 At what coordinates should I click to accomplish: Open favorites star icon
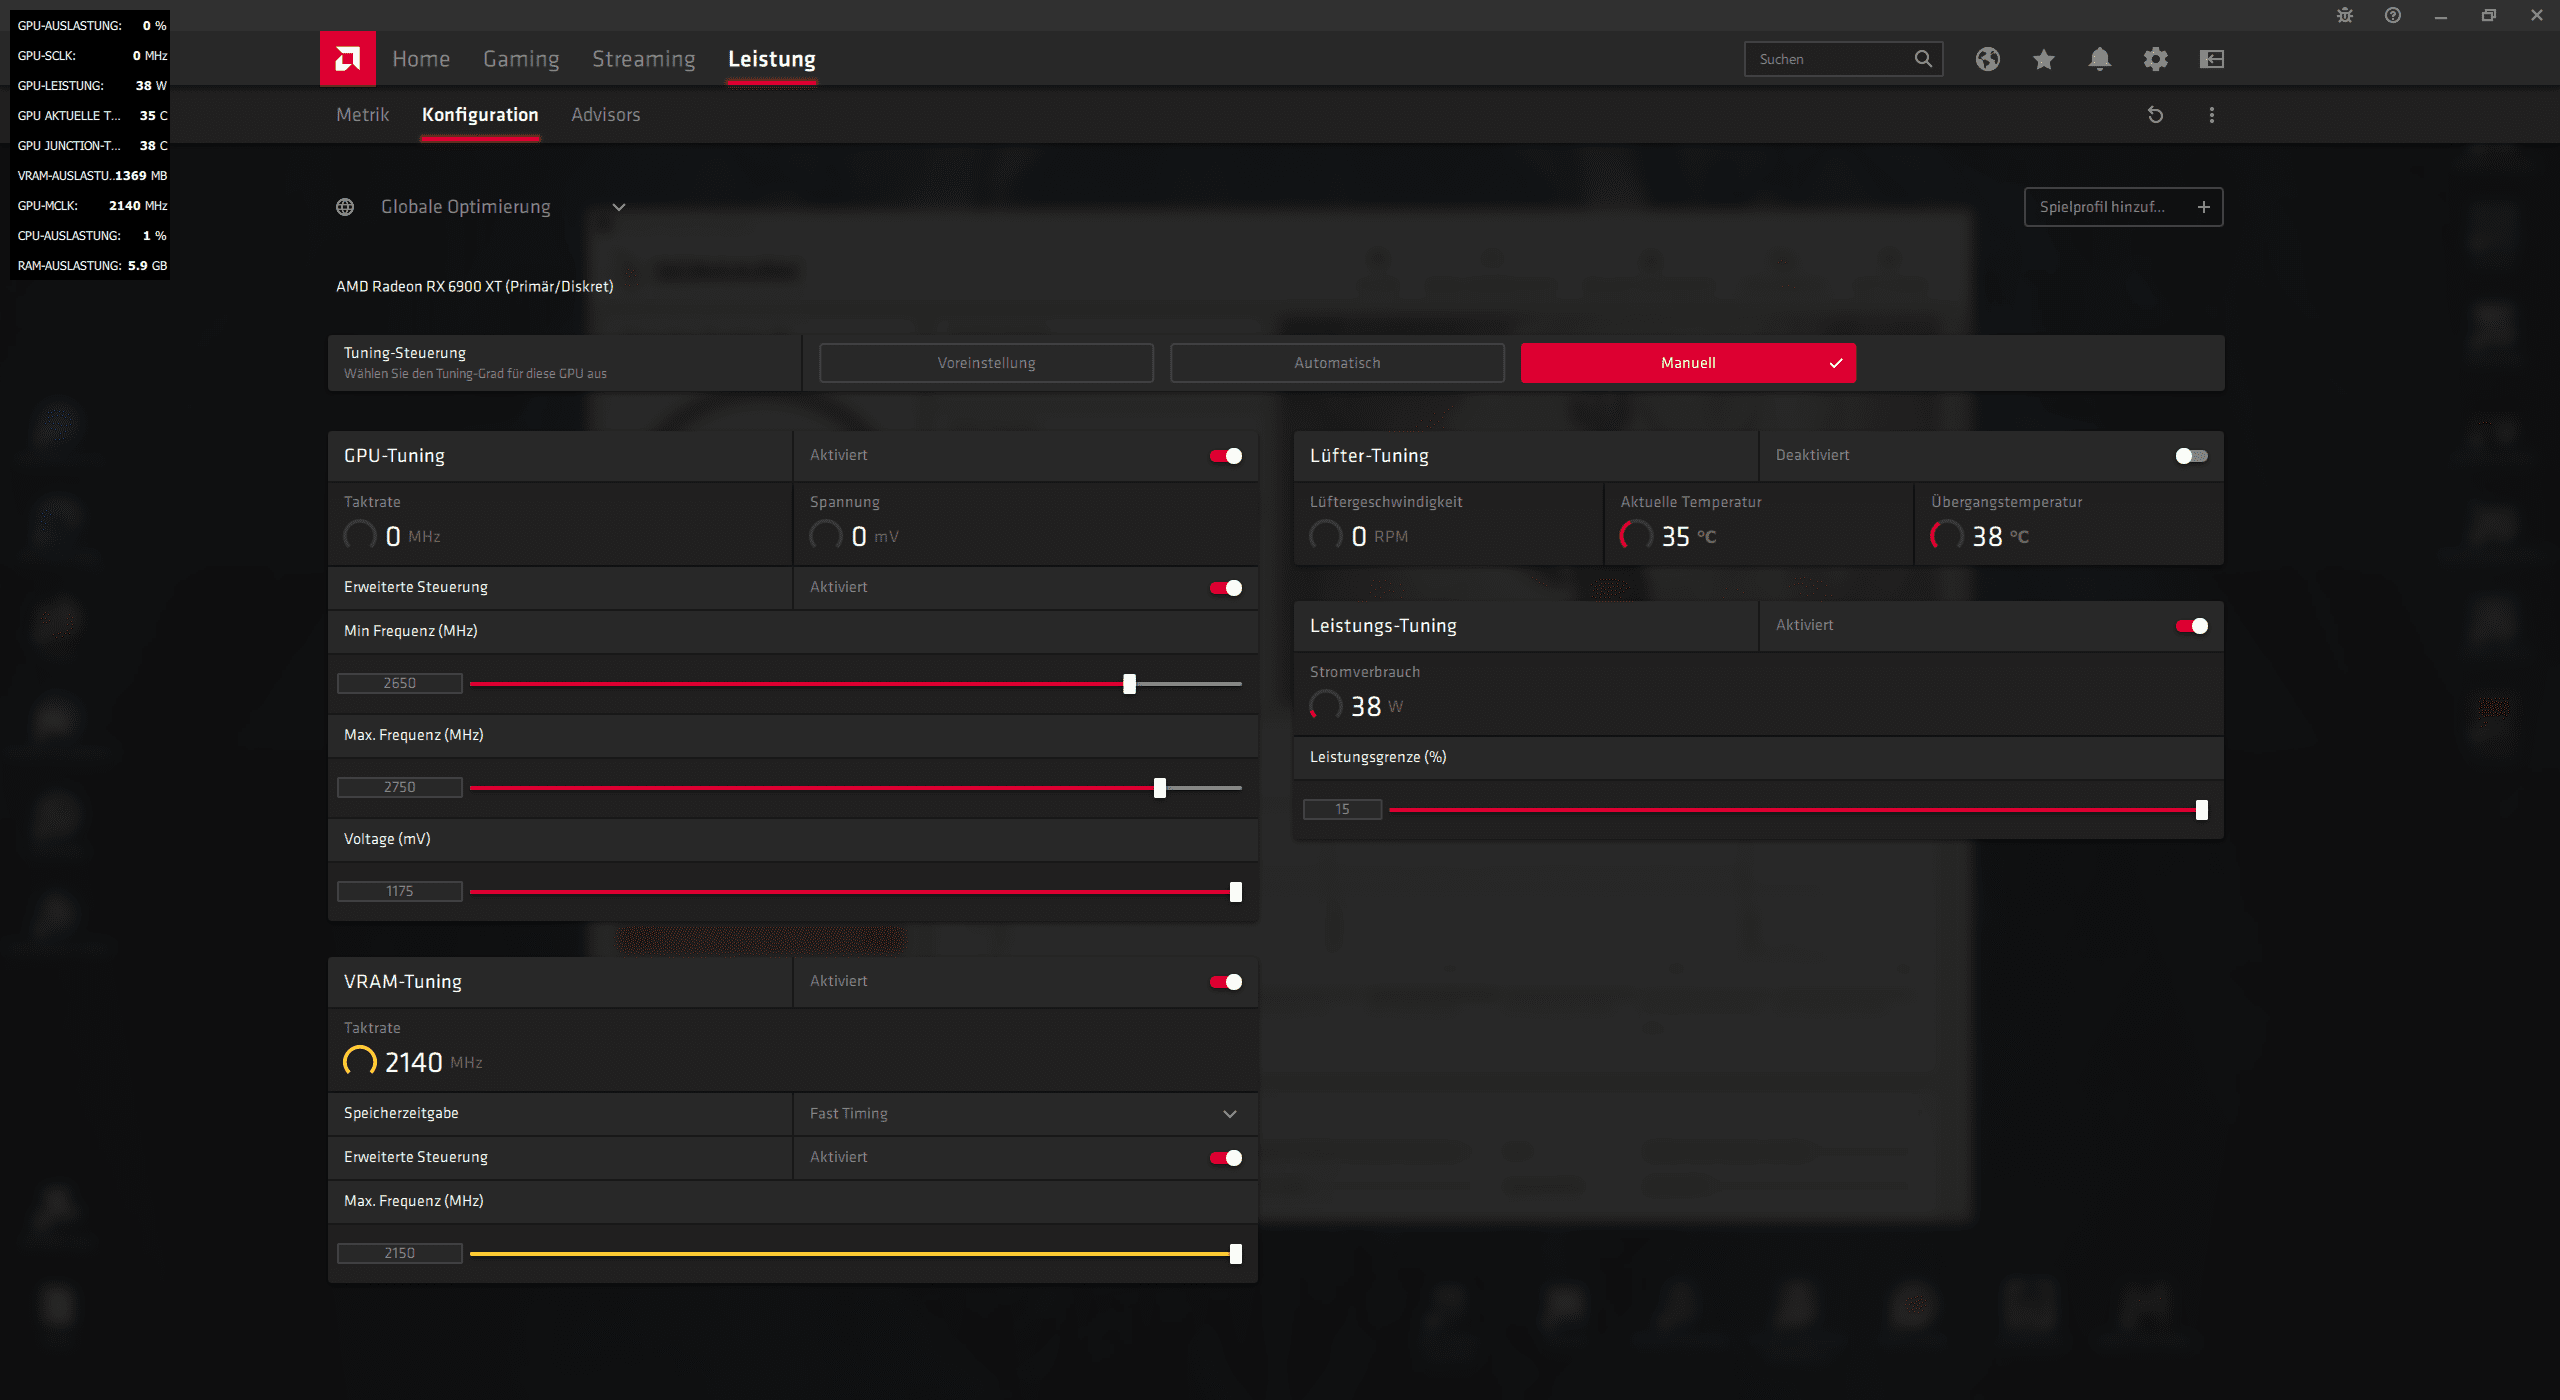click(2044, 59)
